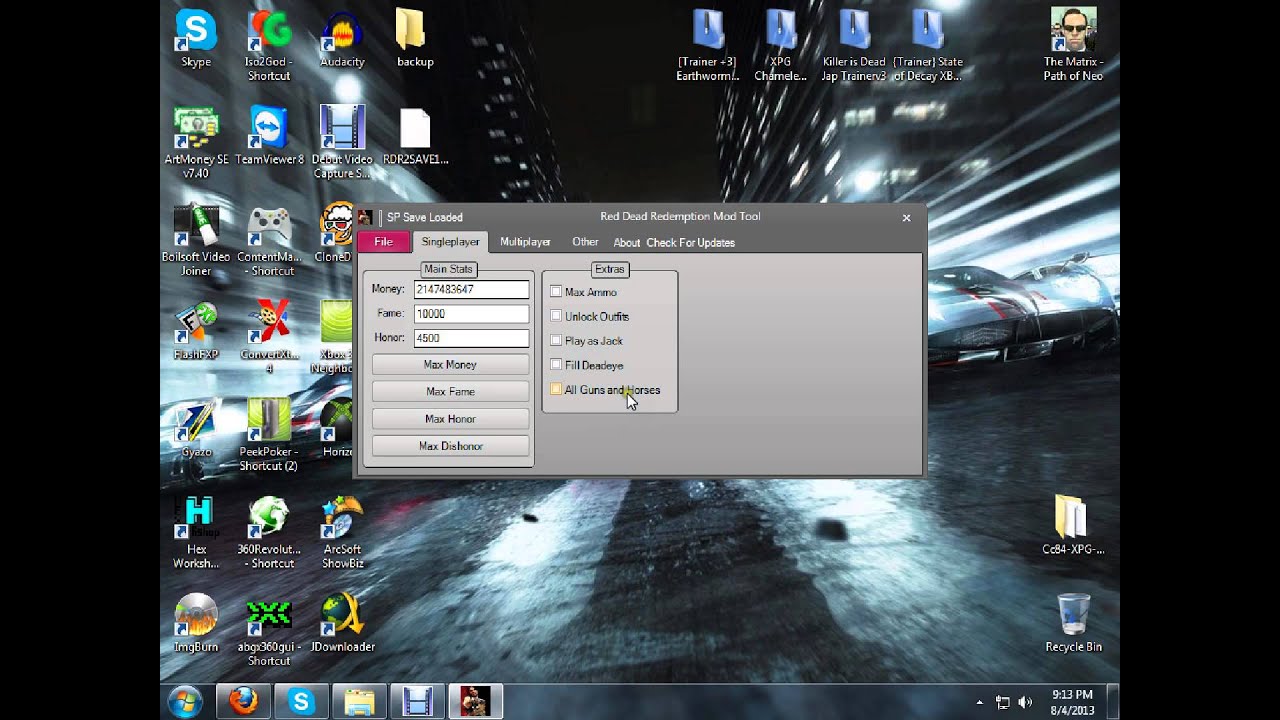The height and width of the screenshot is (720, 1280).
Task: Open ImgBurn from the desktop
Action: [196, 624]
